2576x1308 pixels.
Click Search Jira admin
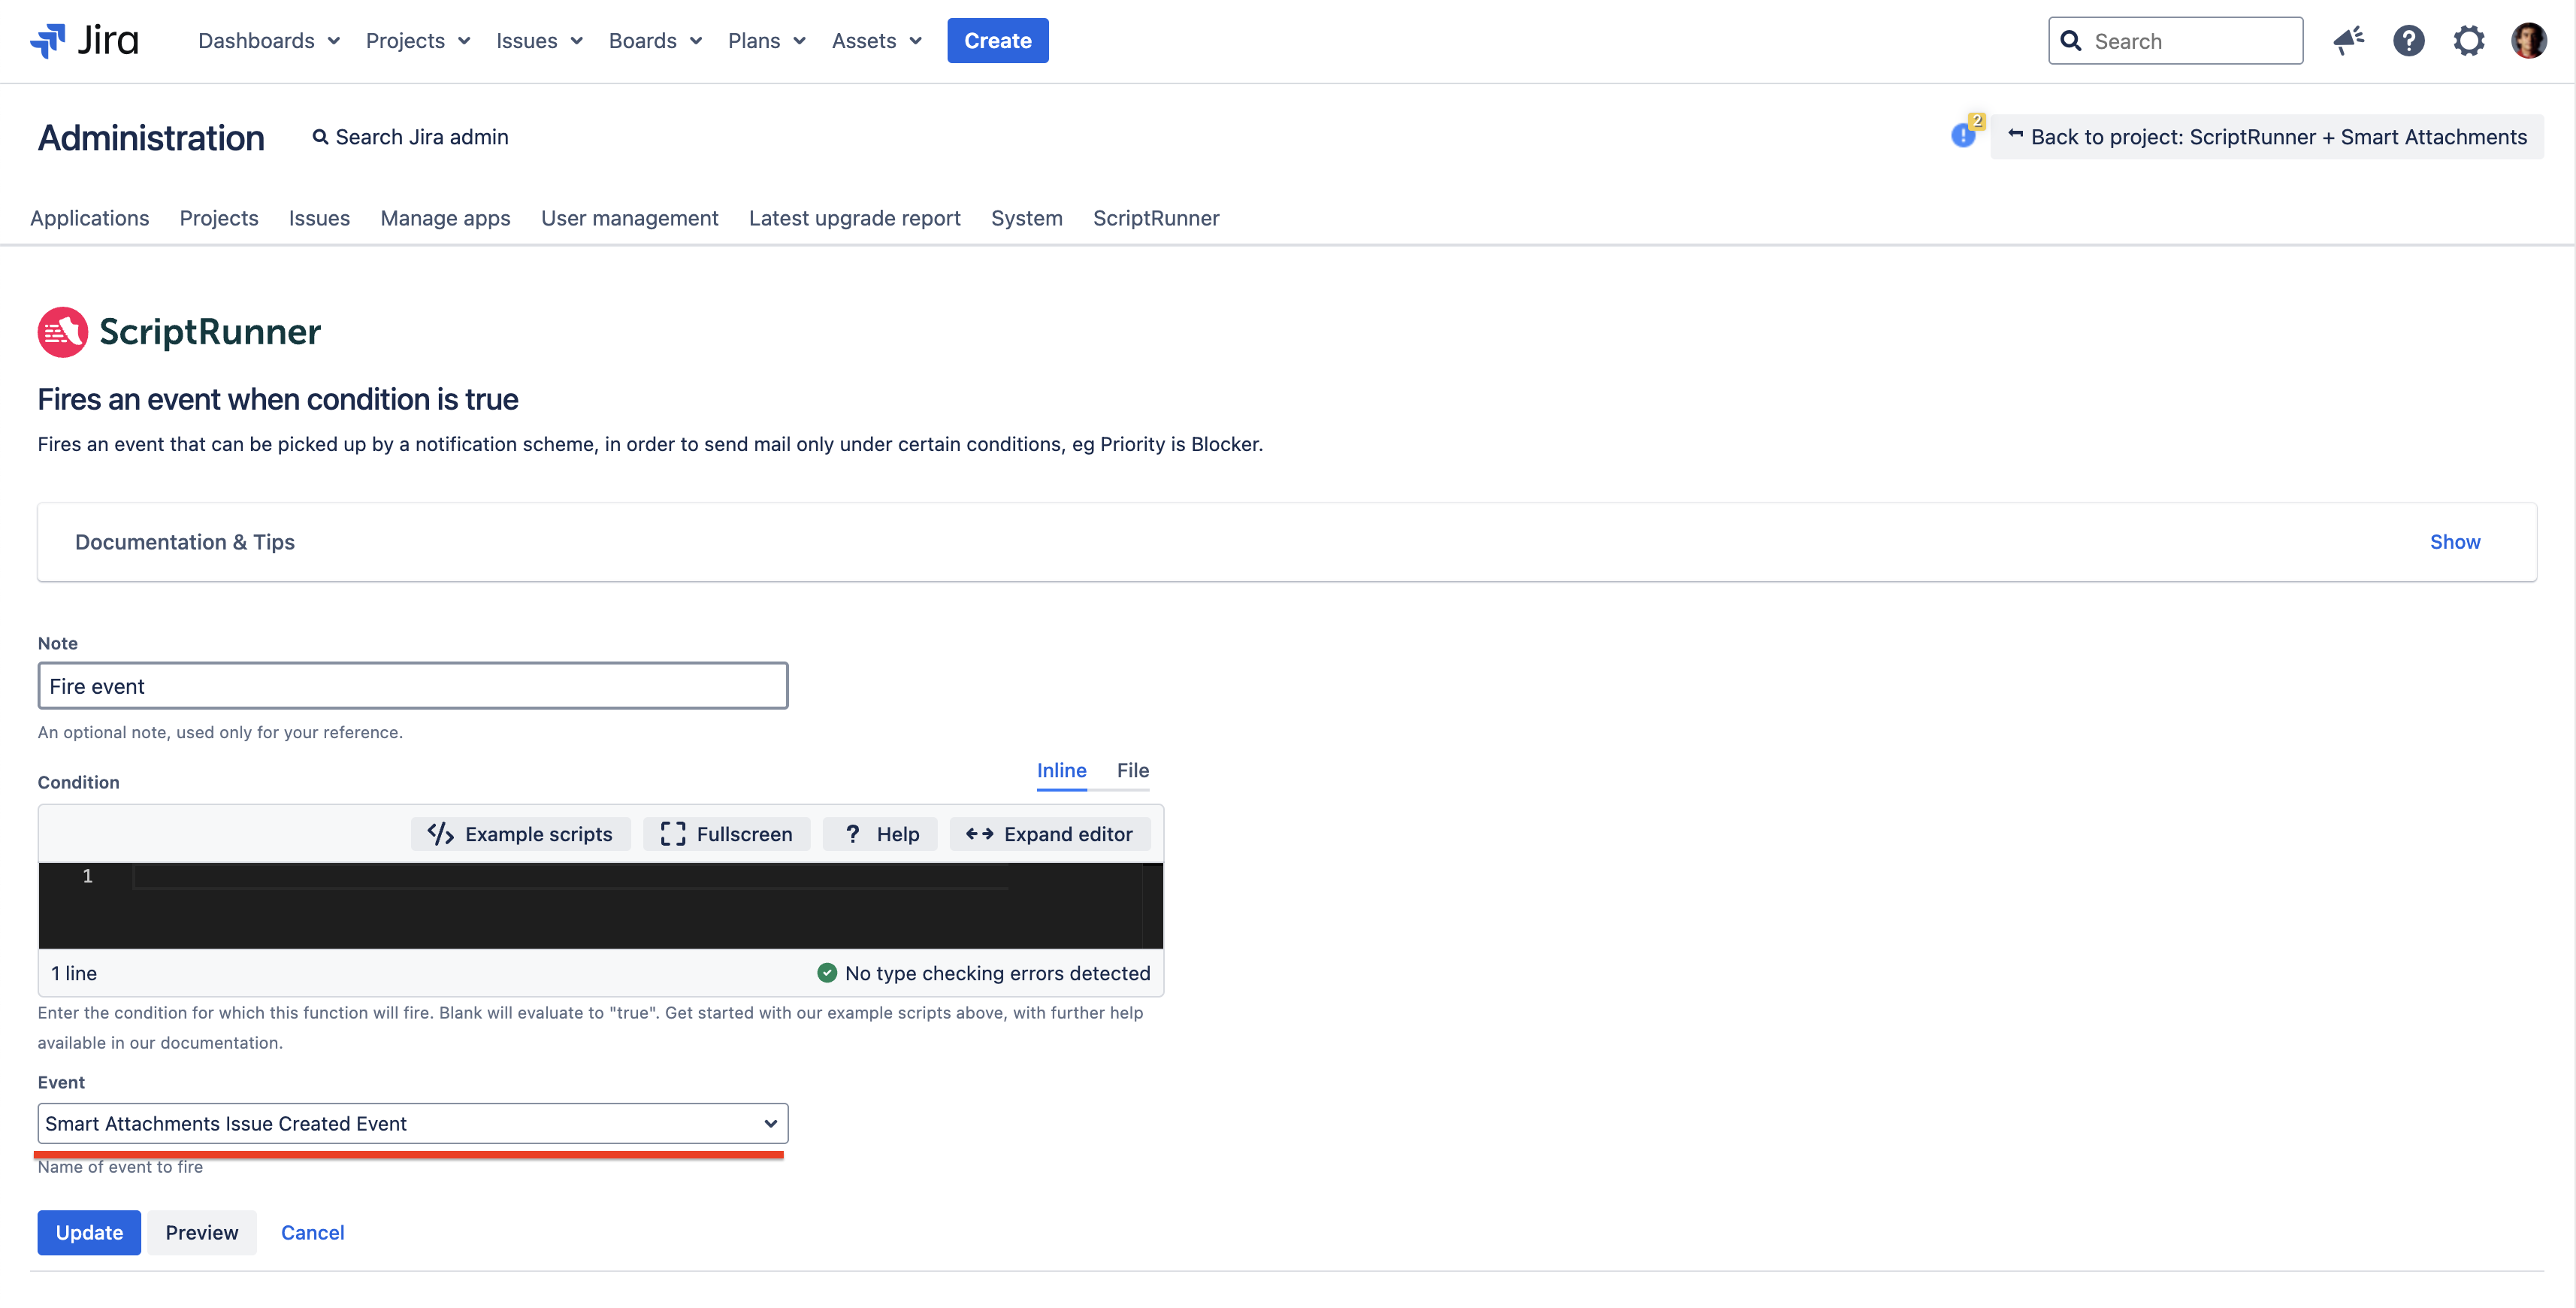coord(410,137)
